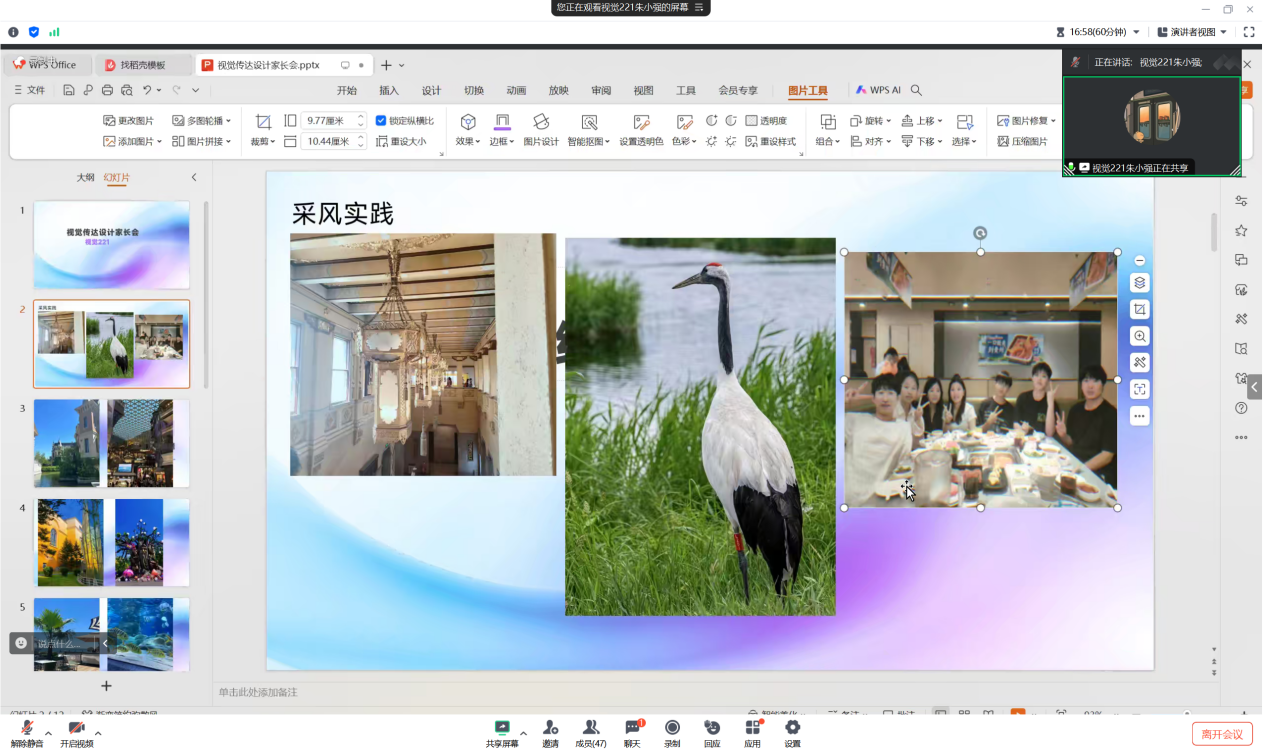Click the reset size (重设大小) button

click(x=401, y=142)
